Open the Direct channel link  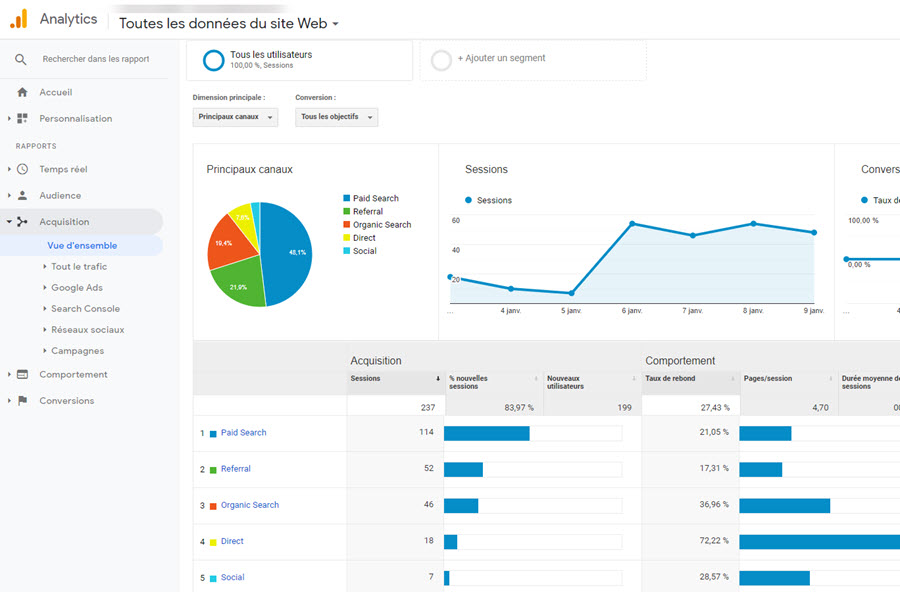pos(232,541)
